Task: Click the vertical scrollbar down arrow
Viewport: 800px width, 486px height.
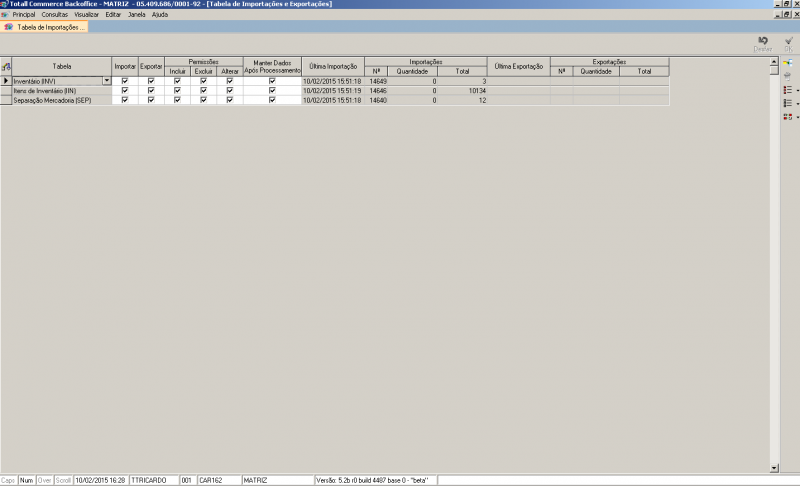Action: (774, 467)
